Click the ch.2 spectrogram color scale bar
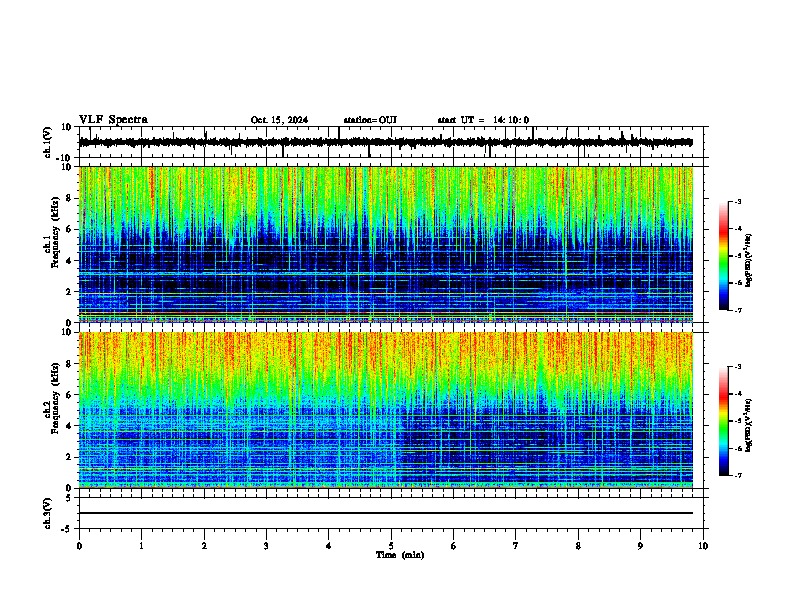The width and height of the screenshot is (792, 612). pos(724,421)
